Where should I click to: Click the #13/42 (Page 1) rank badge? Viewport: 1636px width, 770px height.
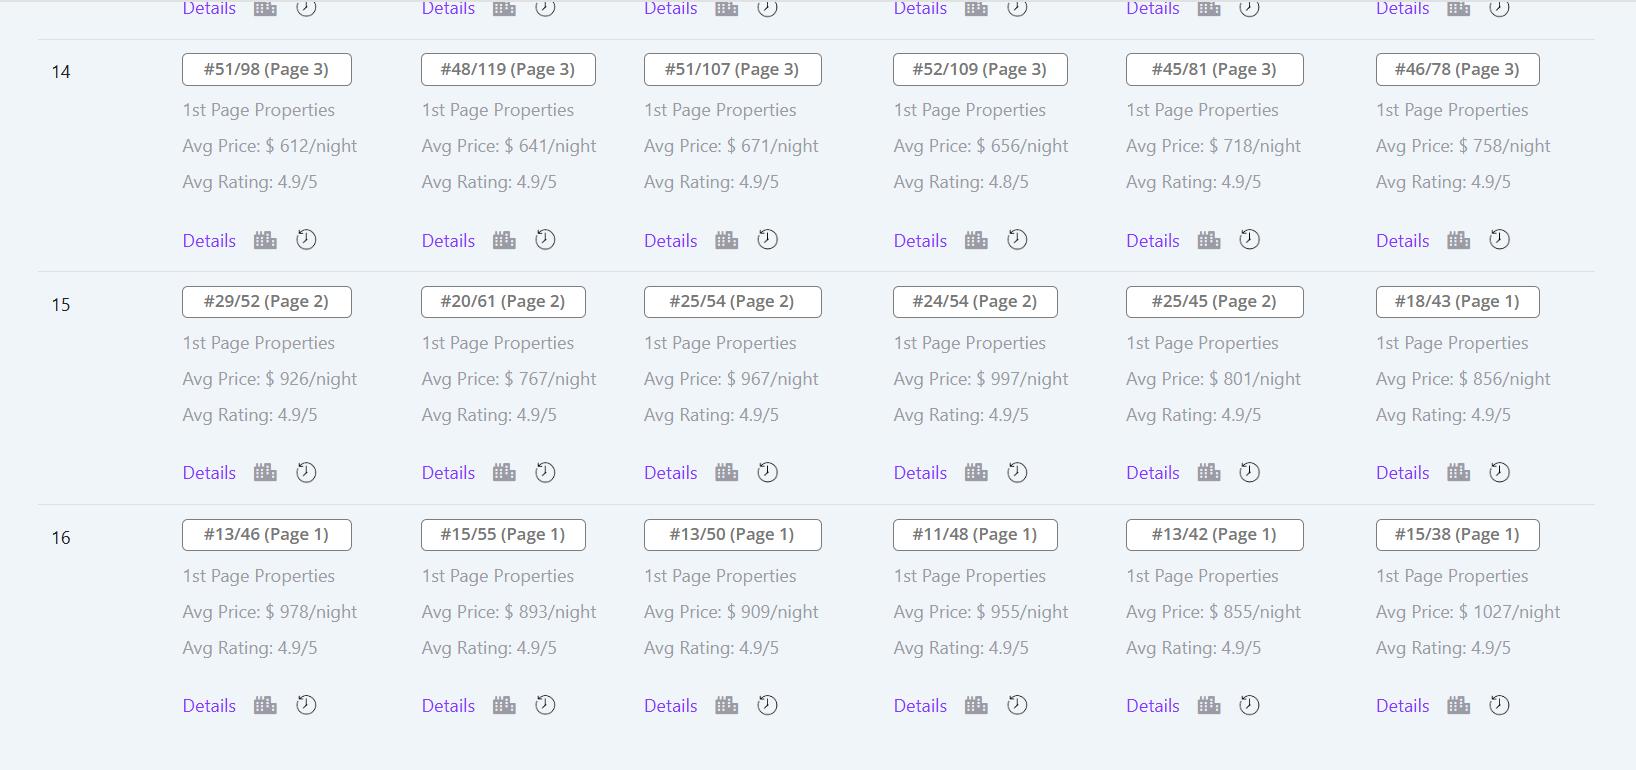(x=1215, y=535)
